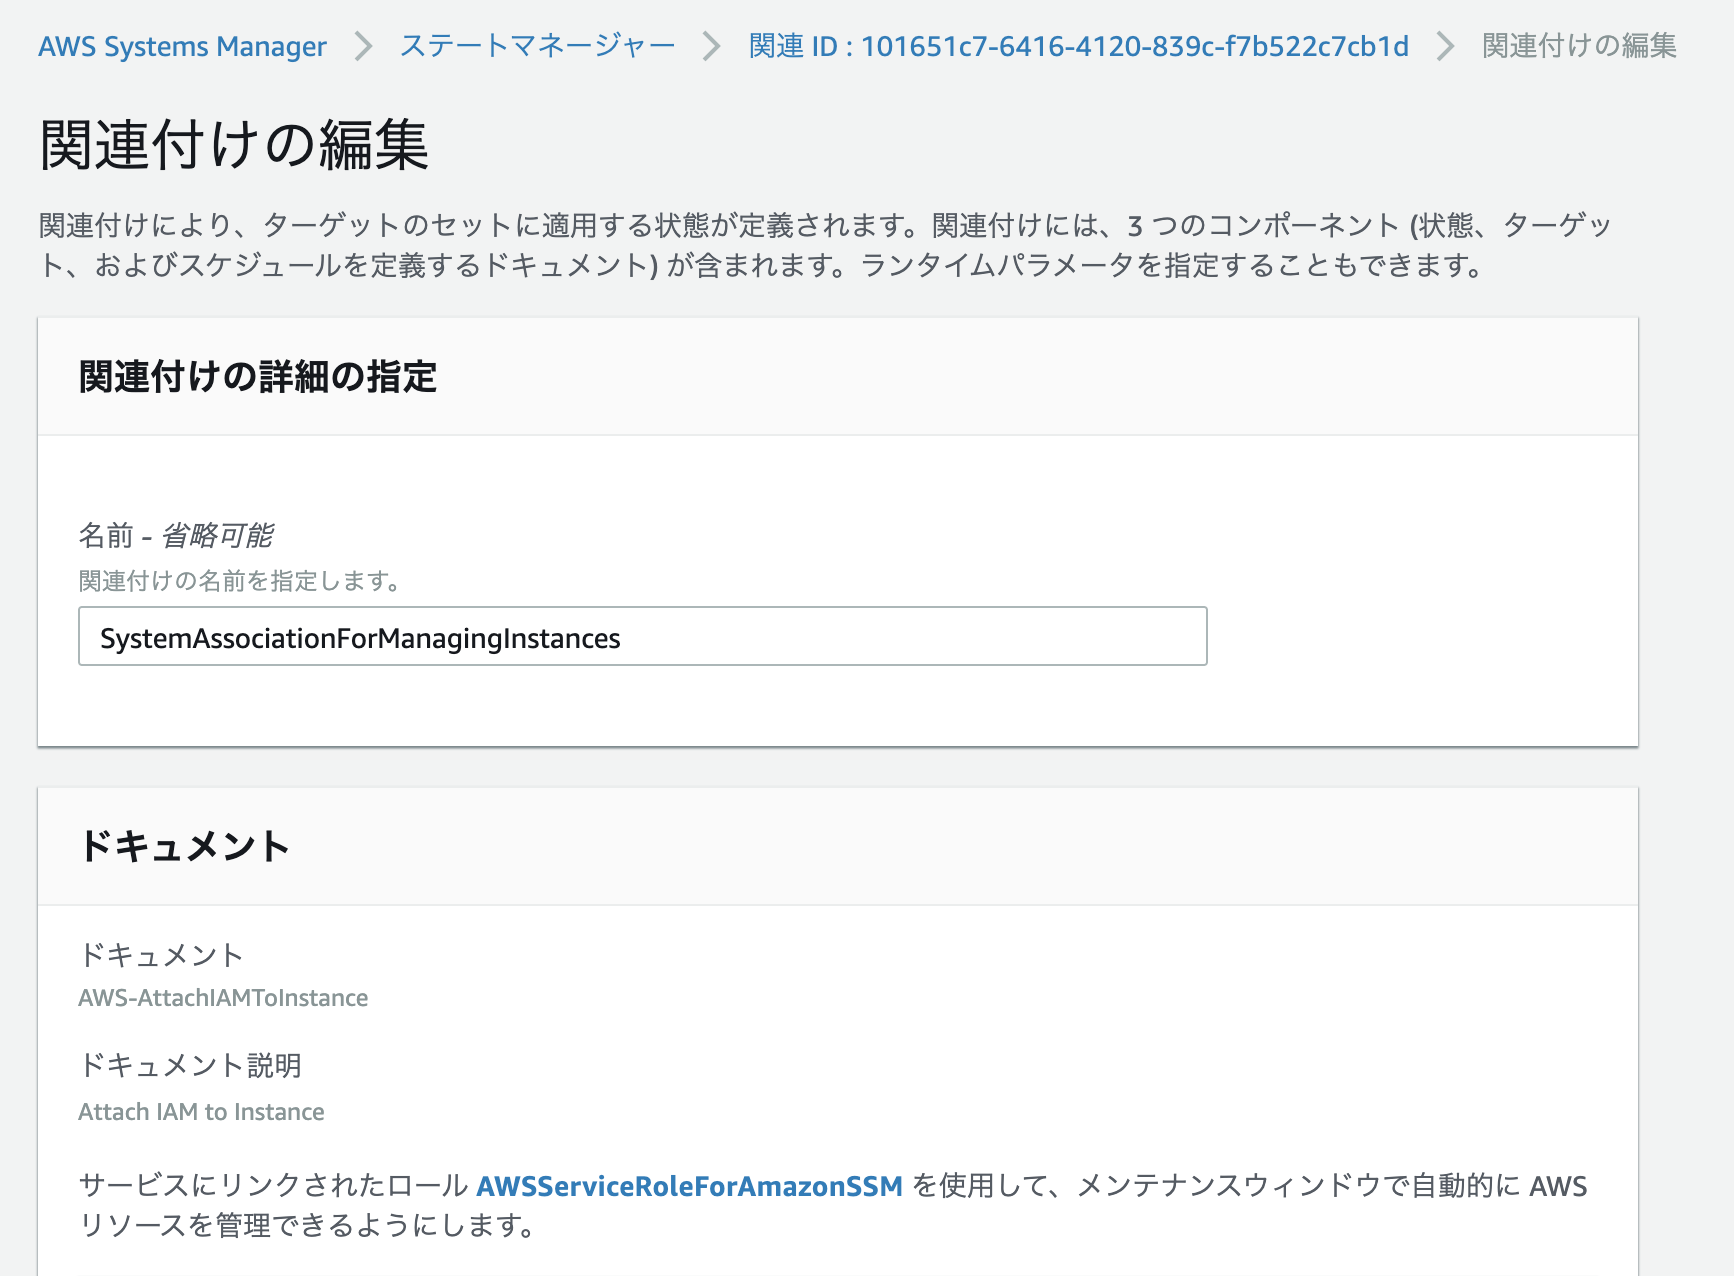Click the ドキュメント panel header
Screen dimensions: 1734x1276
185,844
